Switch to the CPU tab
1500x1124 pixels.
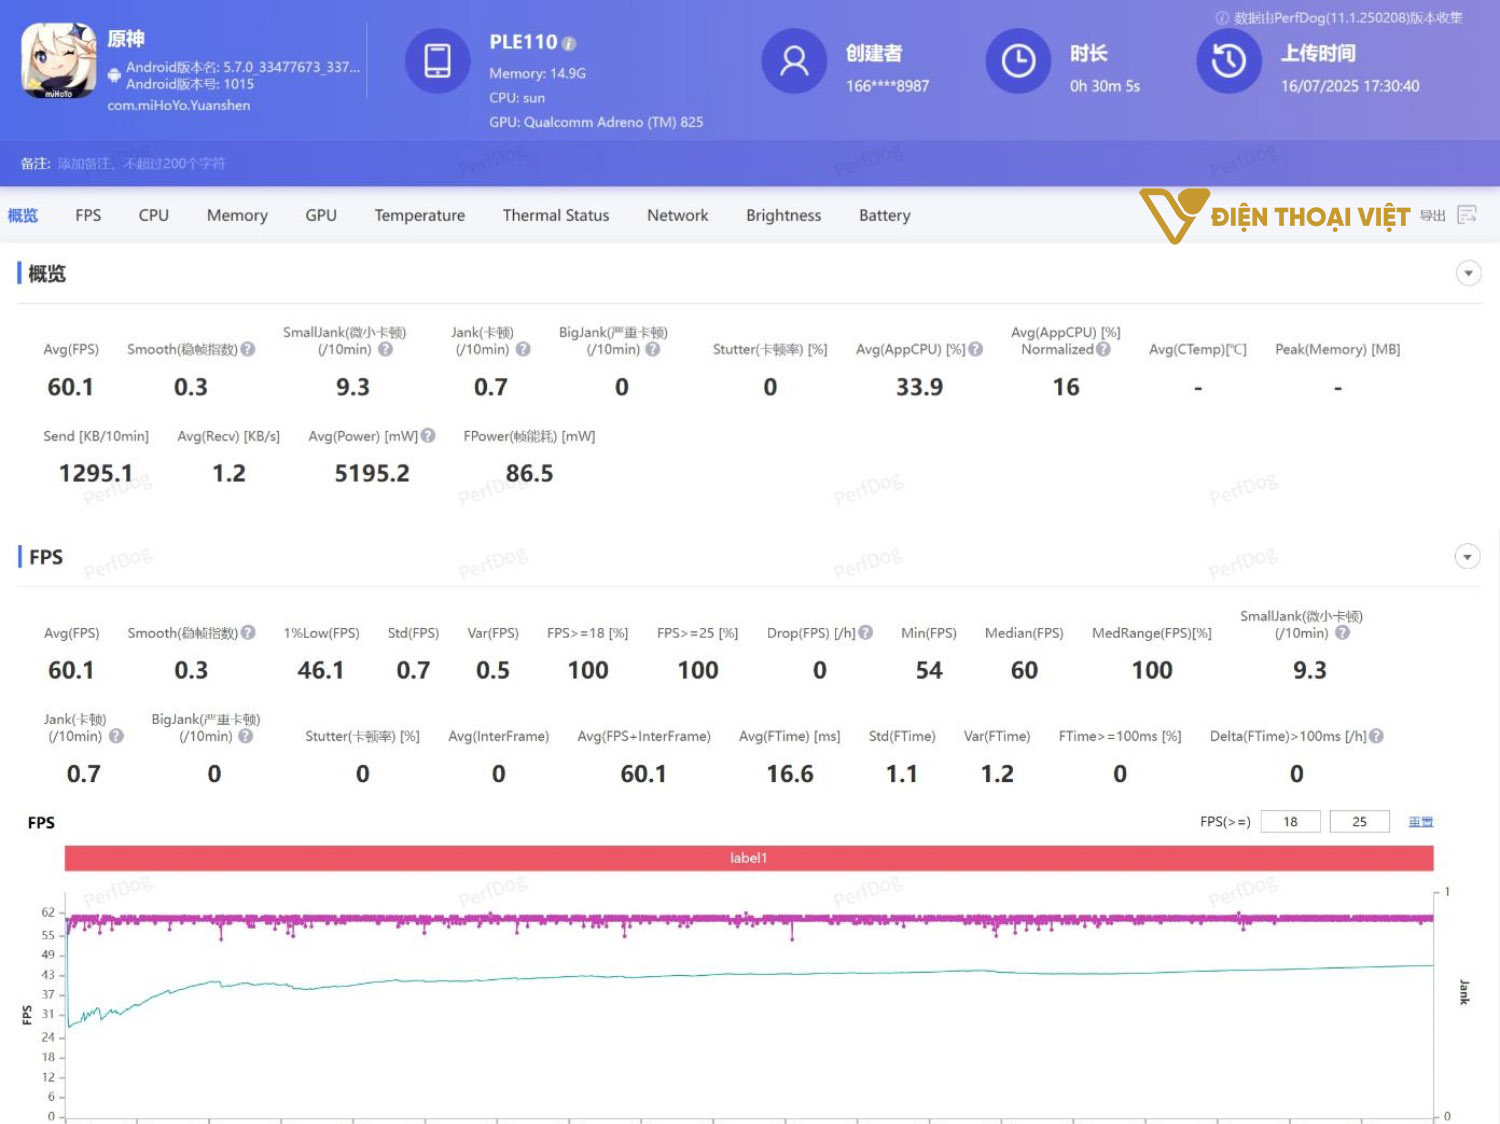click(x=153, y=215)
